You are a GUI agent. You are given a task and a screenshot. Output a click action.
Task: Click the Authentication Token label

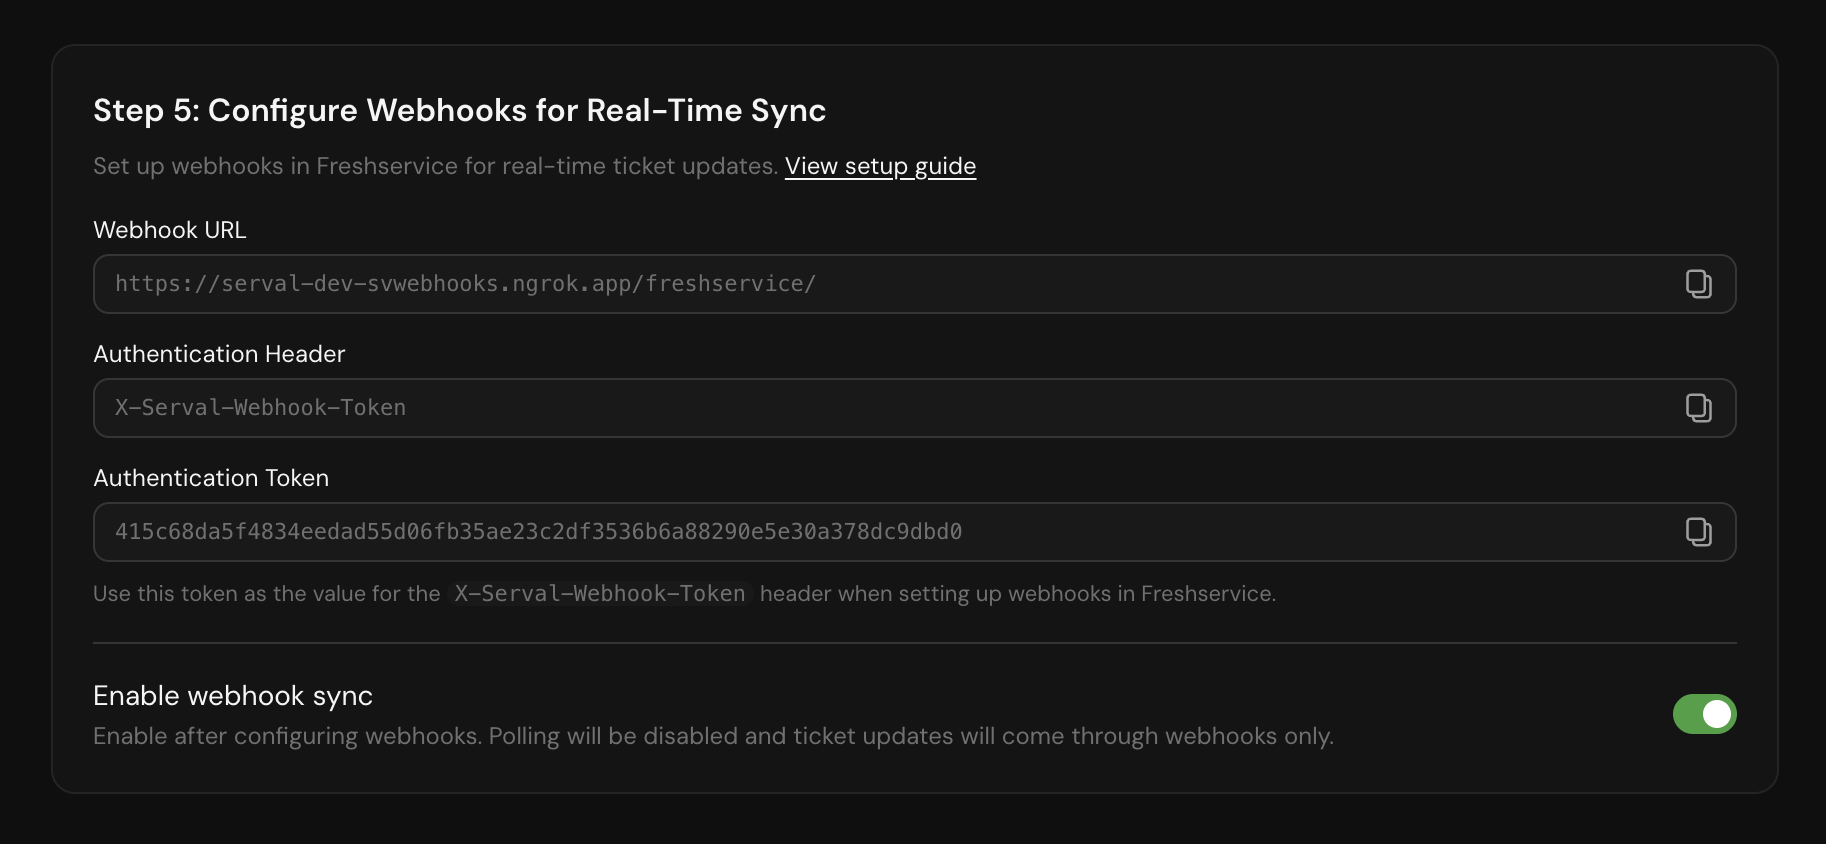pos(211,478)
